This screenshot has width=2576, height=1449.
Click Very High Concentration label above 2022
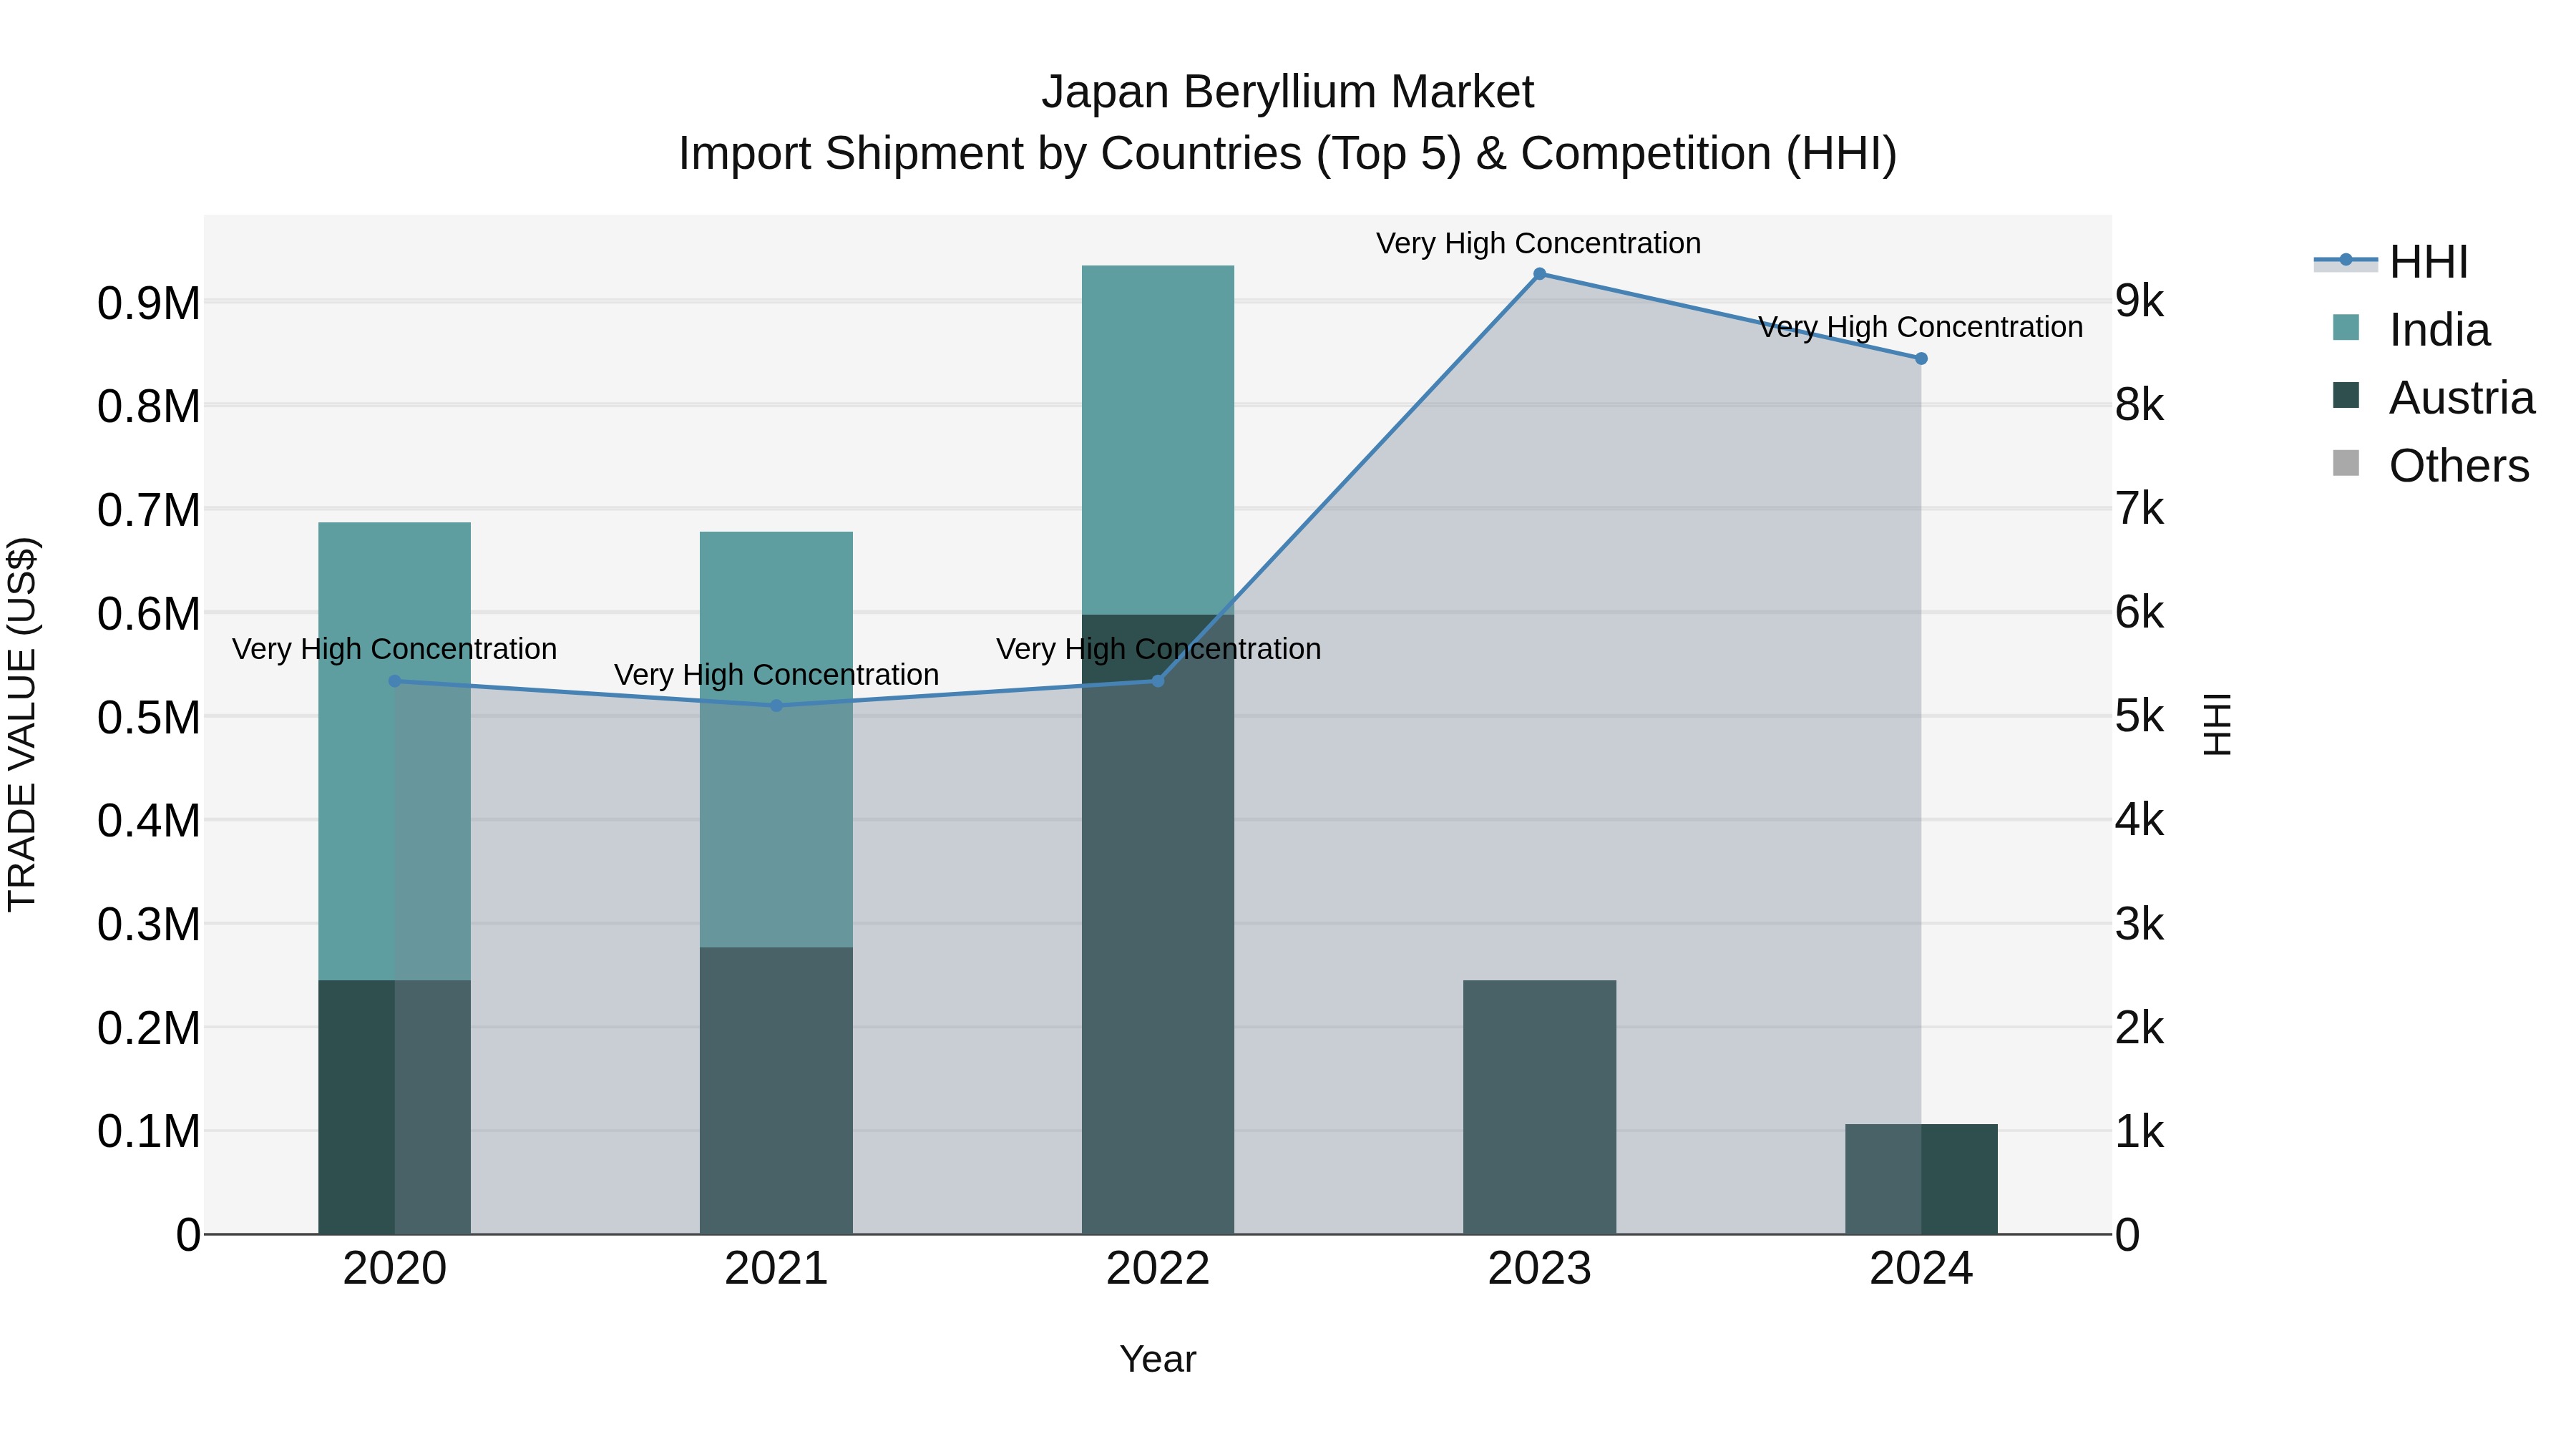(x=1158, y=649)
